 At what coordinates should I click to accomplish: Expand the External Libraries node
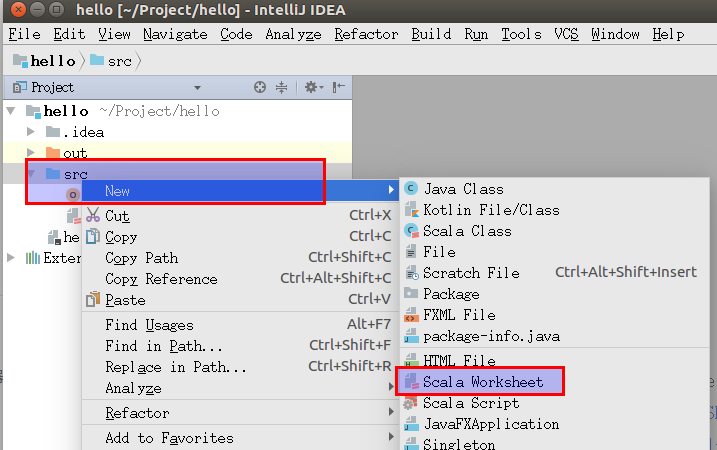[11, 257]
